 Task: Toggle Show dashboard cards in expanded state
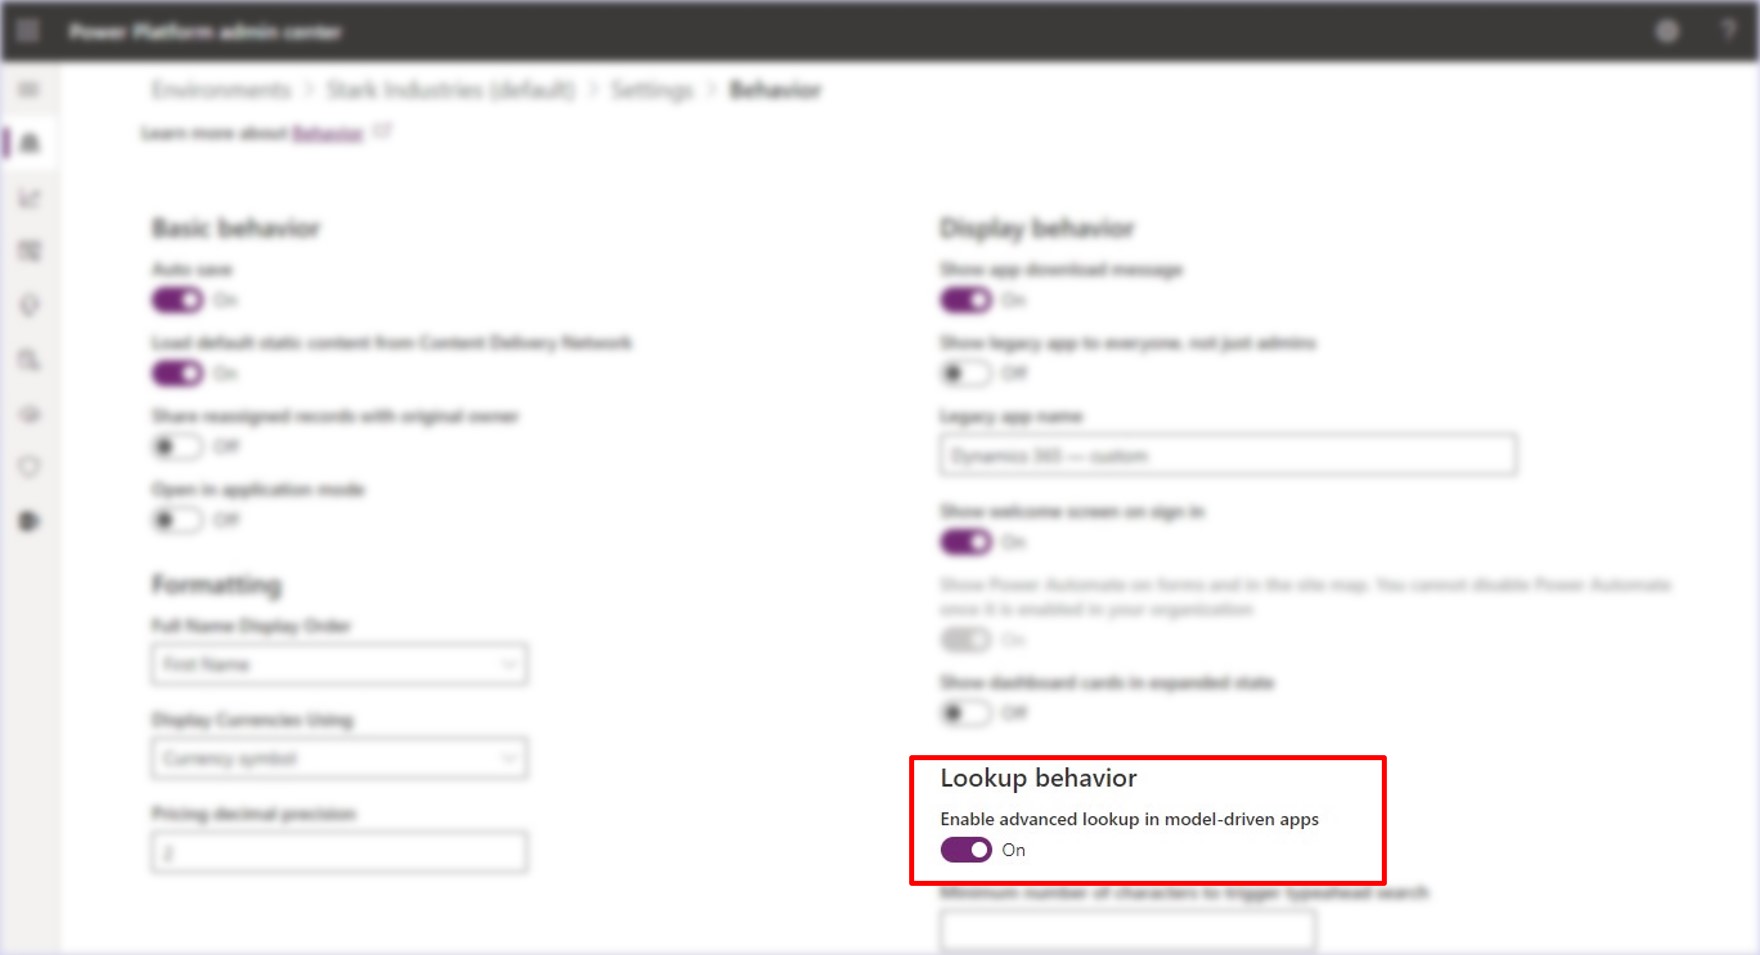[x=965, y=713]
